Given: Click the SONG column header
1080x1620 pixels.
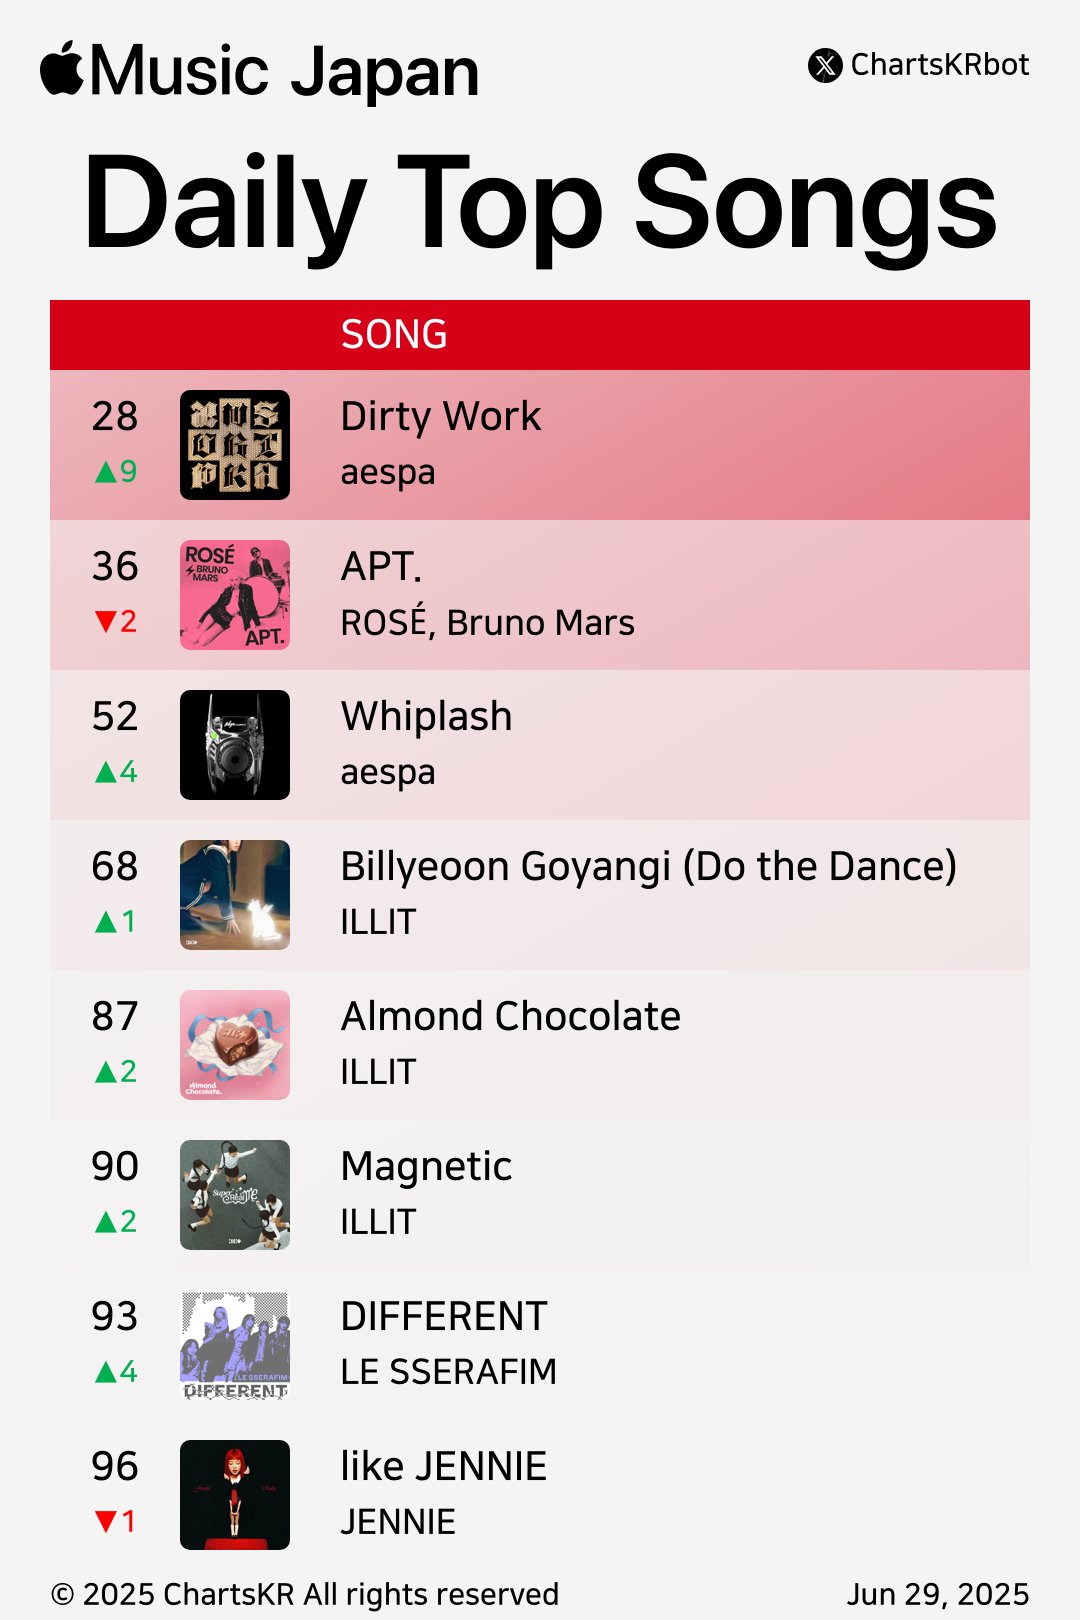Looking at the screenshot, I should point(394,335).
